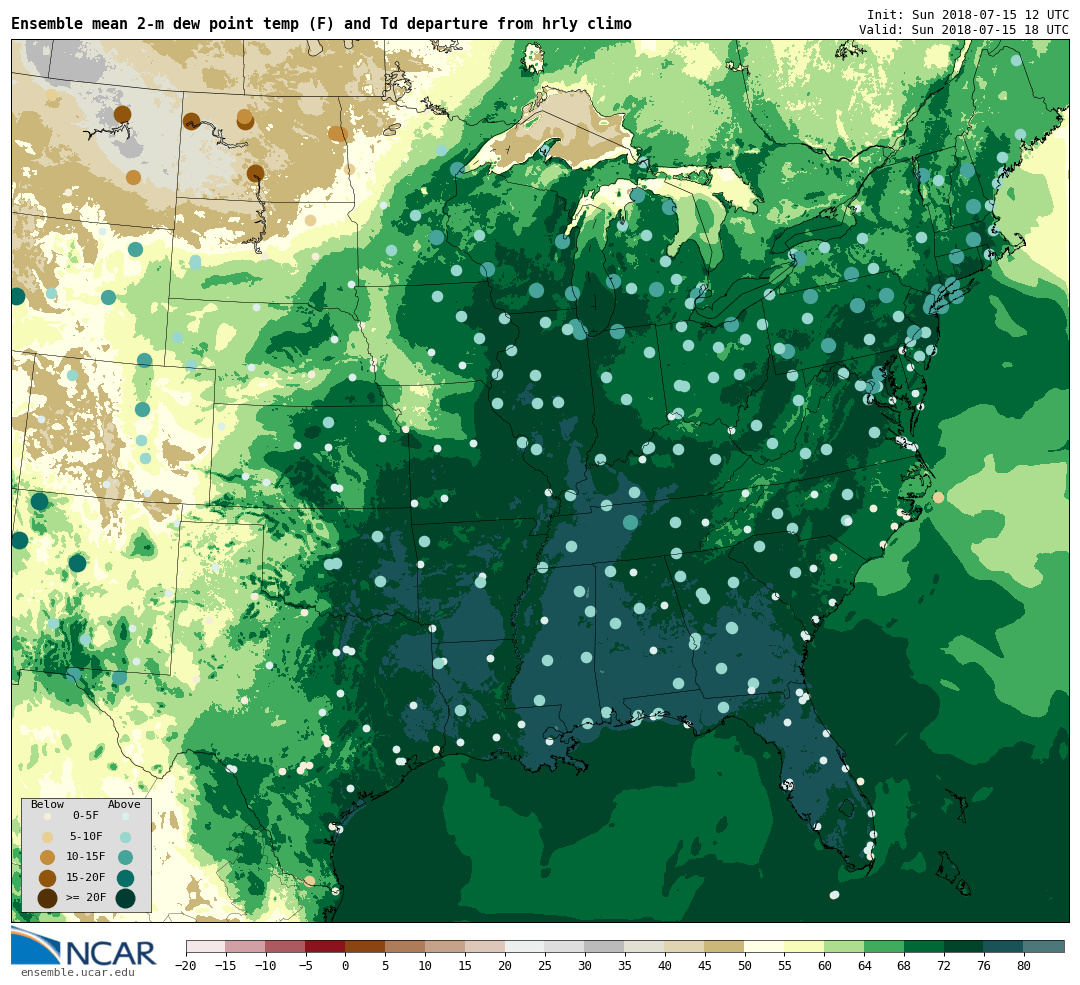Pick the Below 5-10F tan legend circle
Viewport: 1080px width, 985px height.
[x=48, y=837]
